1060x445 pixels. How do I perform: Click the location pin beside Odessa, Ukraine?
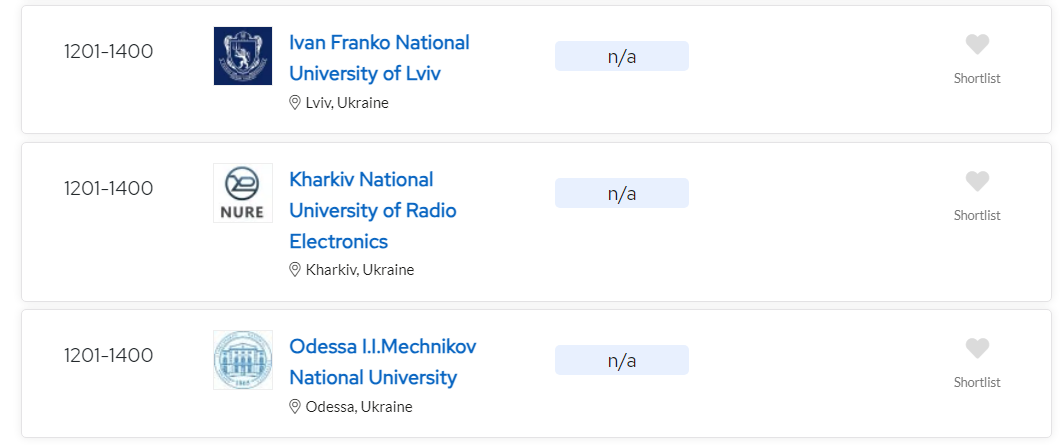coord(295,406)
